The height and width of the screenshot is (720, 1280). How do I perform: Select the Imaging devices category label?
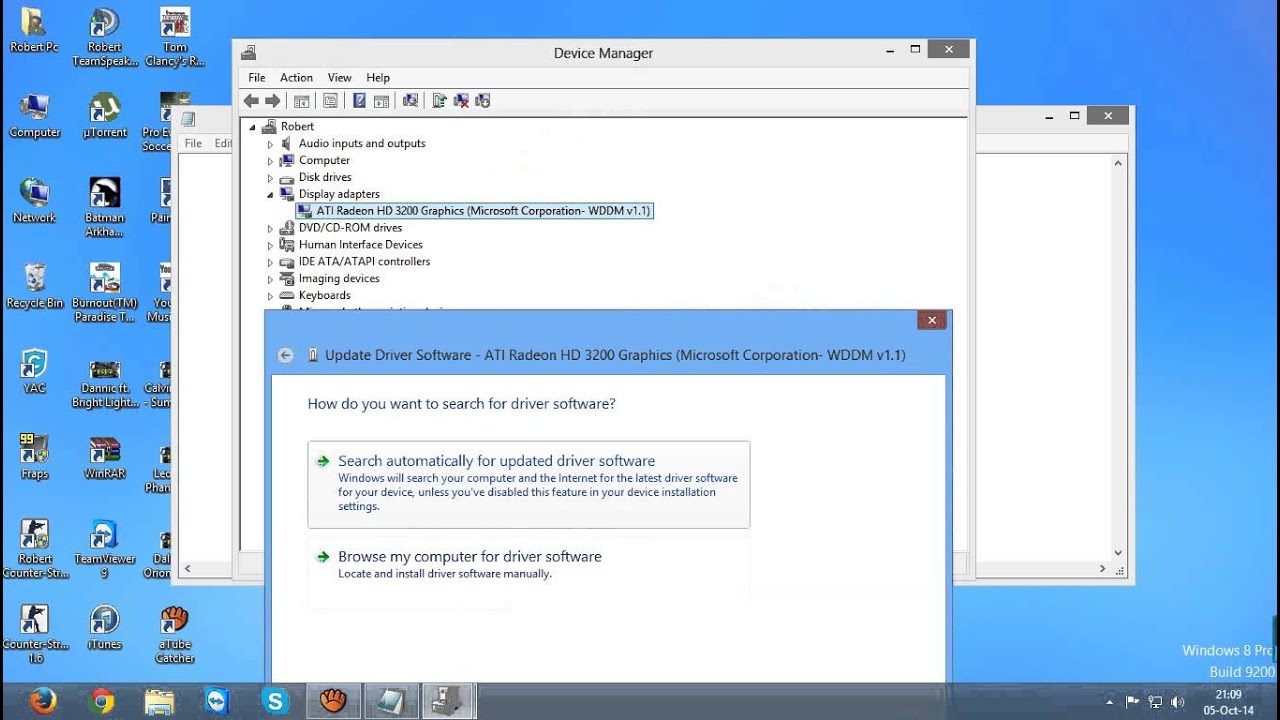point(339,279)
